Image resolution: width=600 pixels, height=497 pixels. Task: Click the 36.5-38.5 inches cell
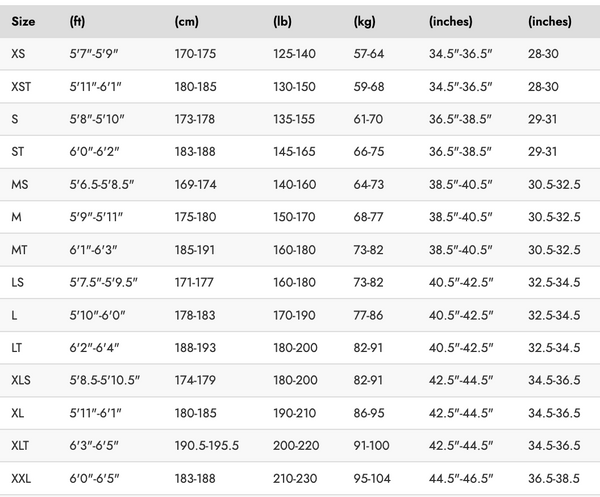pos(553,479)
